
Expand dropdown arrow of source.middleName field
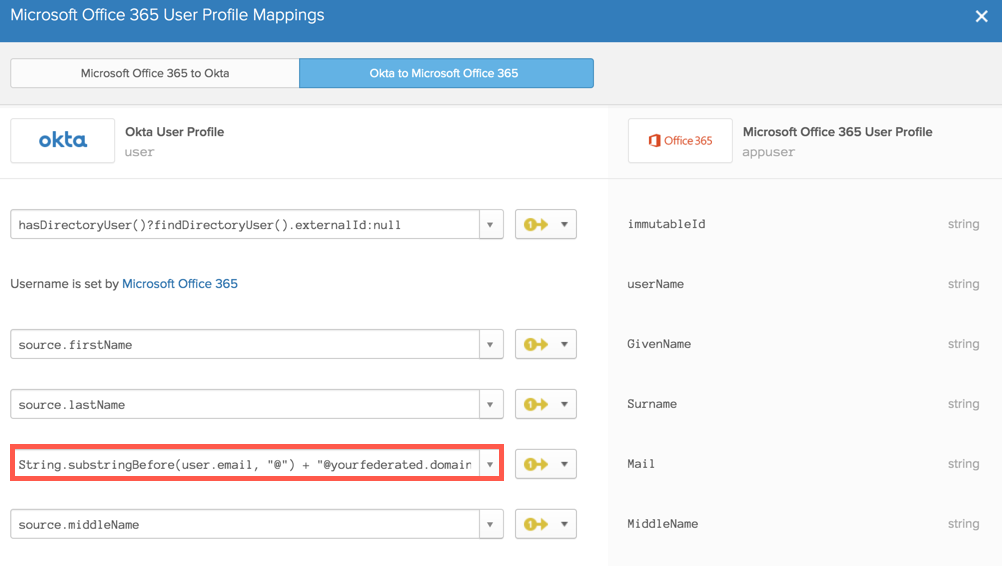[x=490, y=525]
